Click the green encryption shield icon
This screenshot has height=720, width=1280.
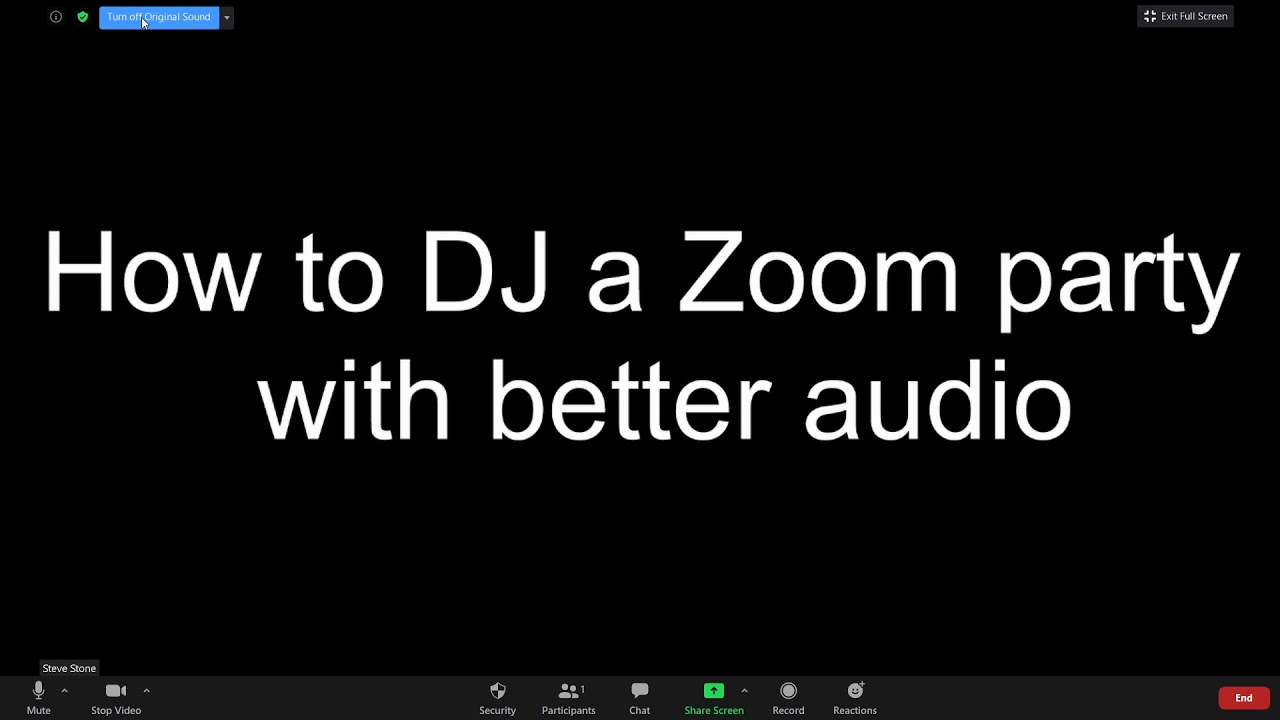click(x=83, y=17)
